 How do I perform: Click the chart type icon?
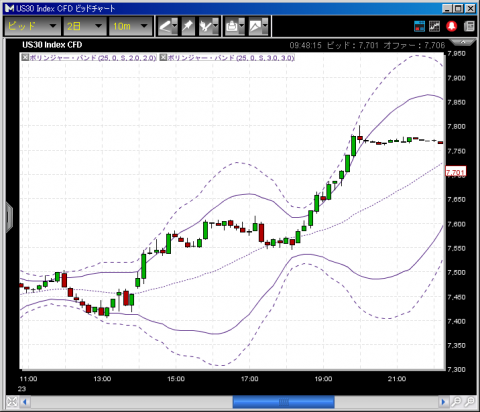[x=255, y=26]
